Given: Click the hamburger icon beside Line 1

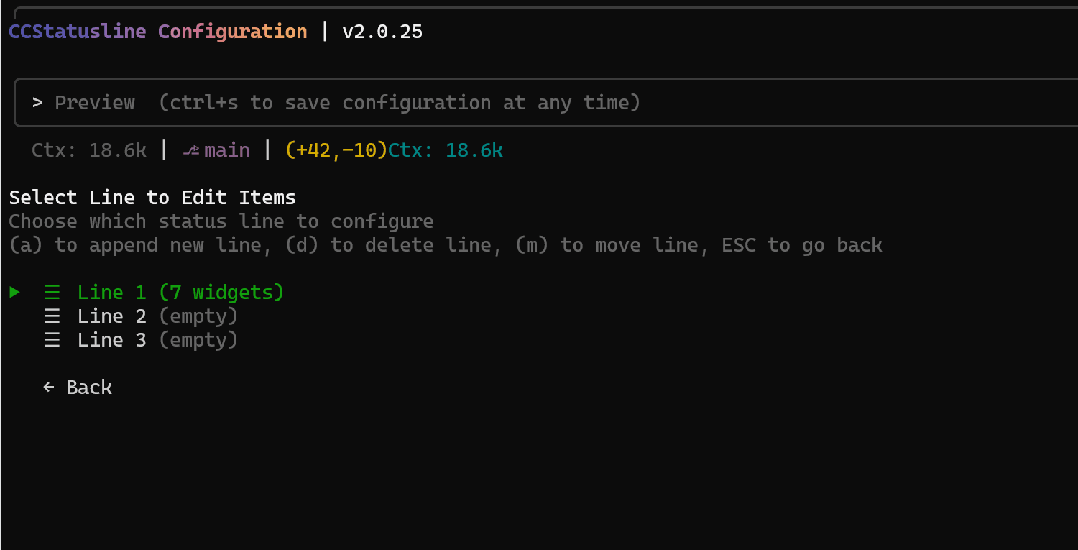Looking at the screenshot, I should [x=53, y=292].
